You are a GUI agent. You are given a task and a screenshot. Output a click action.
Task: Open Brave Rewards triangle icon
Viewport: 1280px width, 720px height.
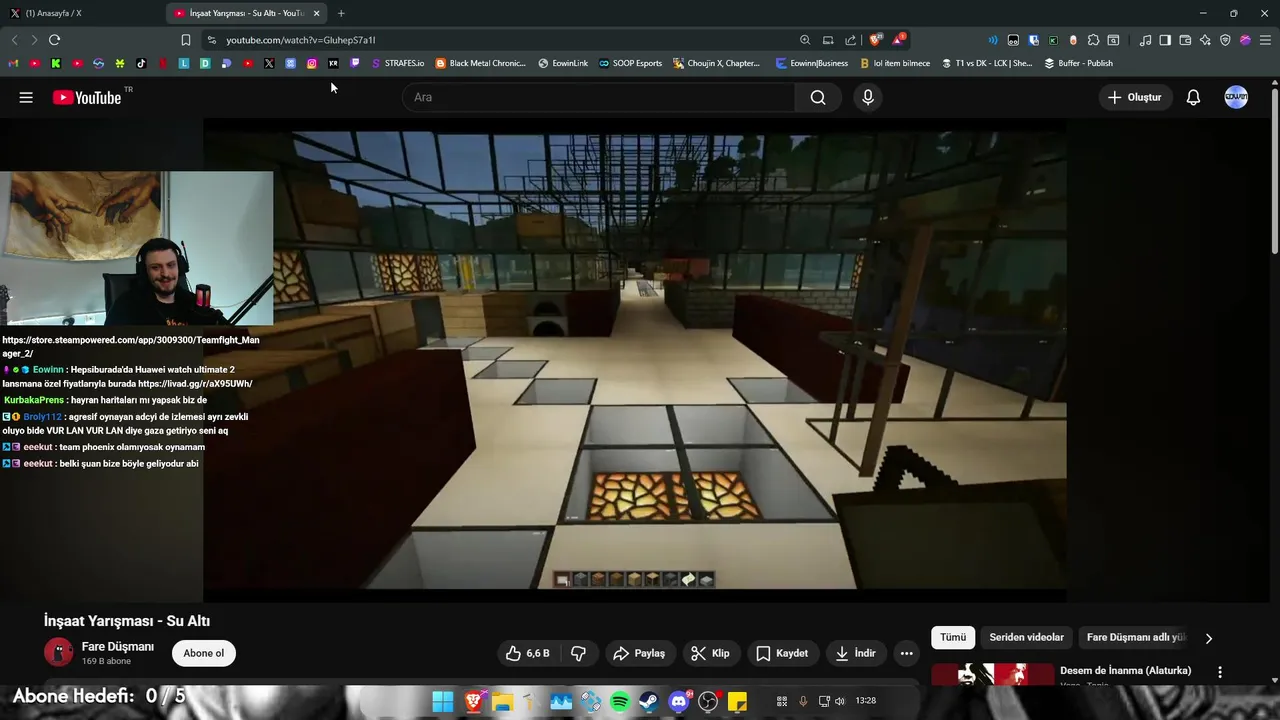[x=898, y=40]
